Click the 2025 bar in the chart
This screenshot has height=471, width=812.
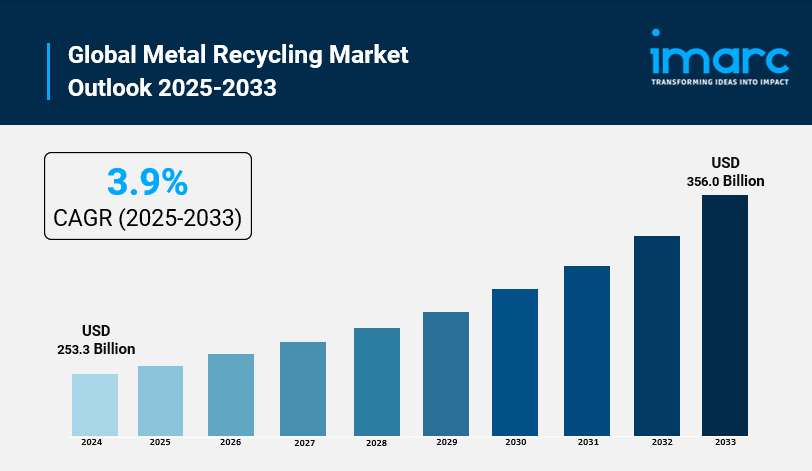pos(160,400)
